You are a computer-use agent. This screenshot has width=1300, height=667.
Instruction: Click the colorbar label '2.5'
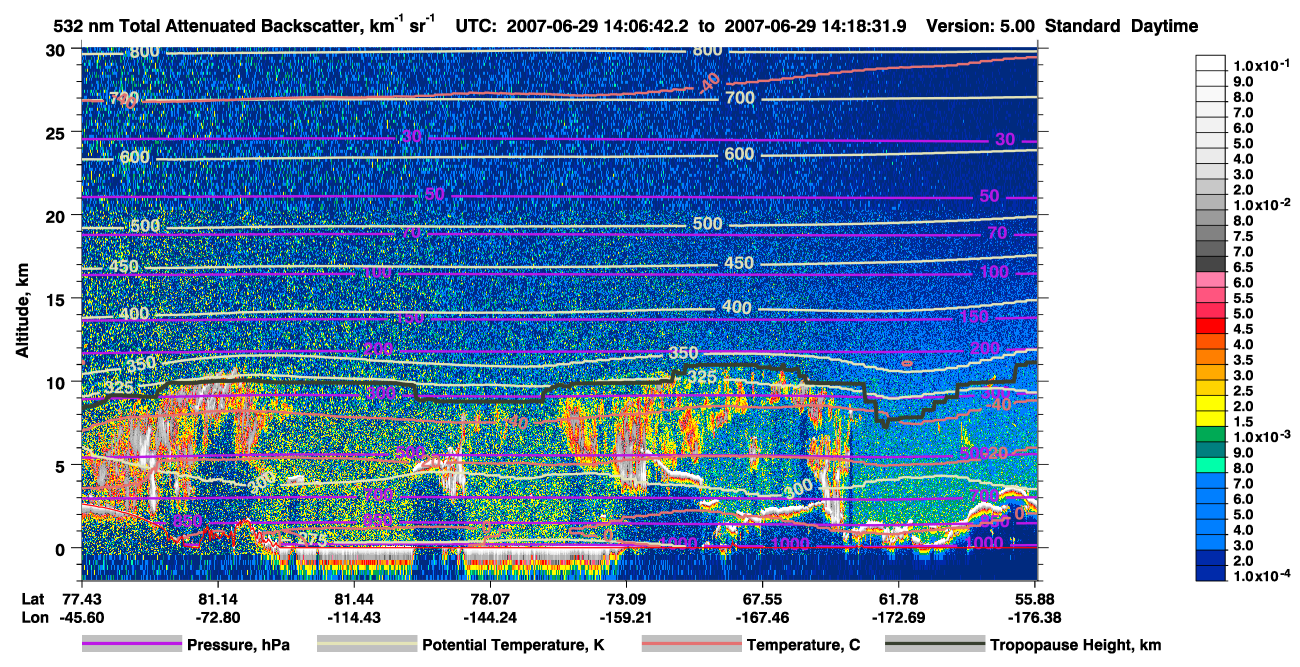point(1245,391)
